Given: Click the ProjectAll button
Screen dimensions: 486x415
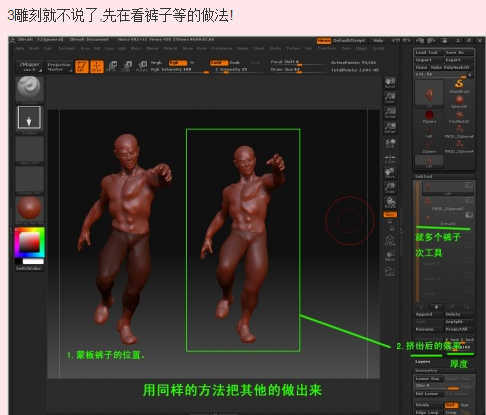Looking at the screenshot, I should coord(459,329).
